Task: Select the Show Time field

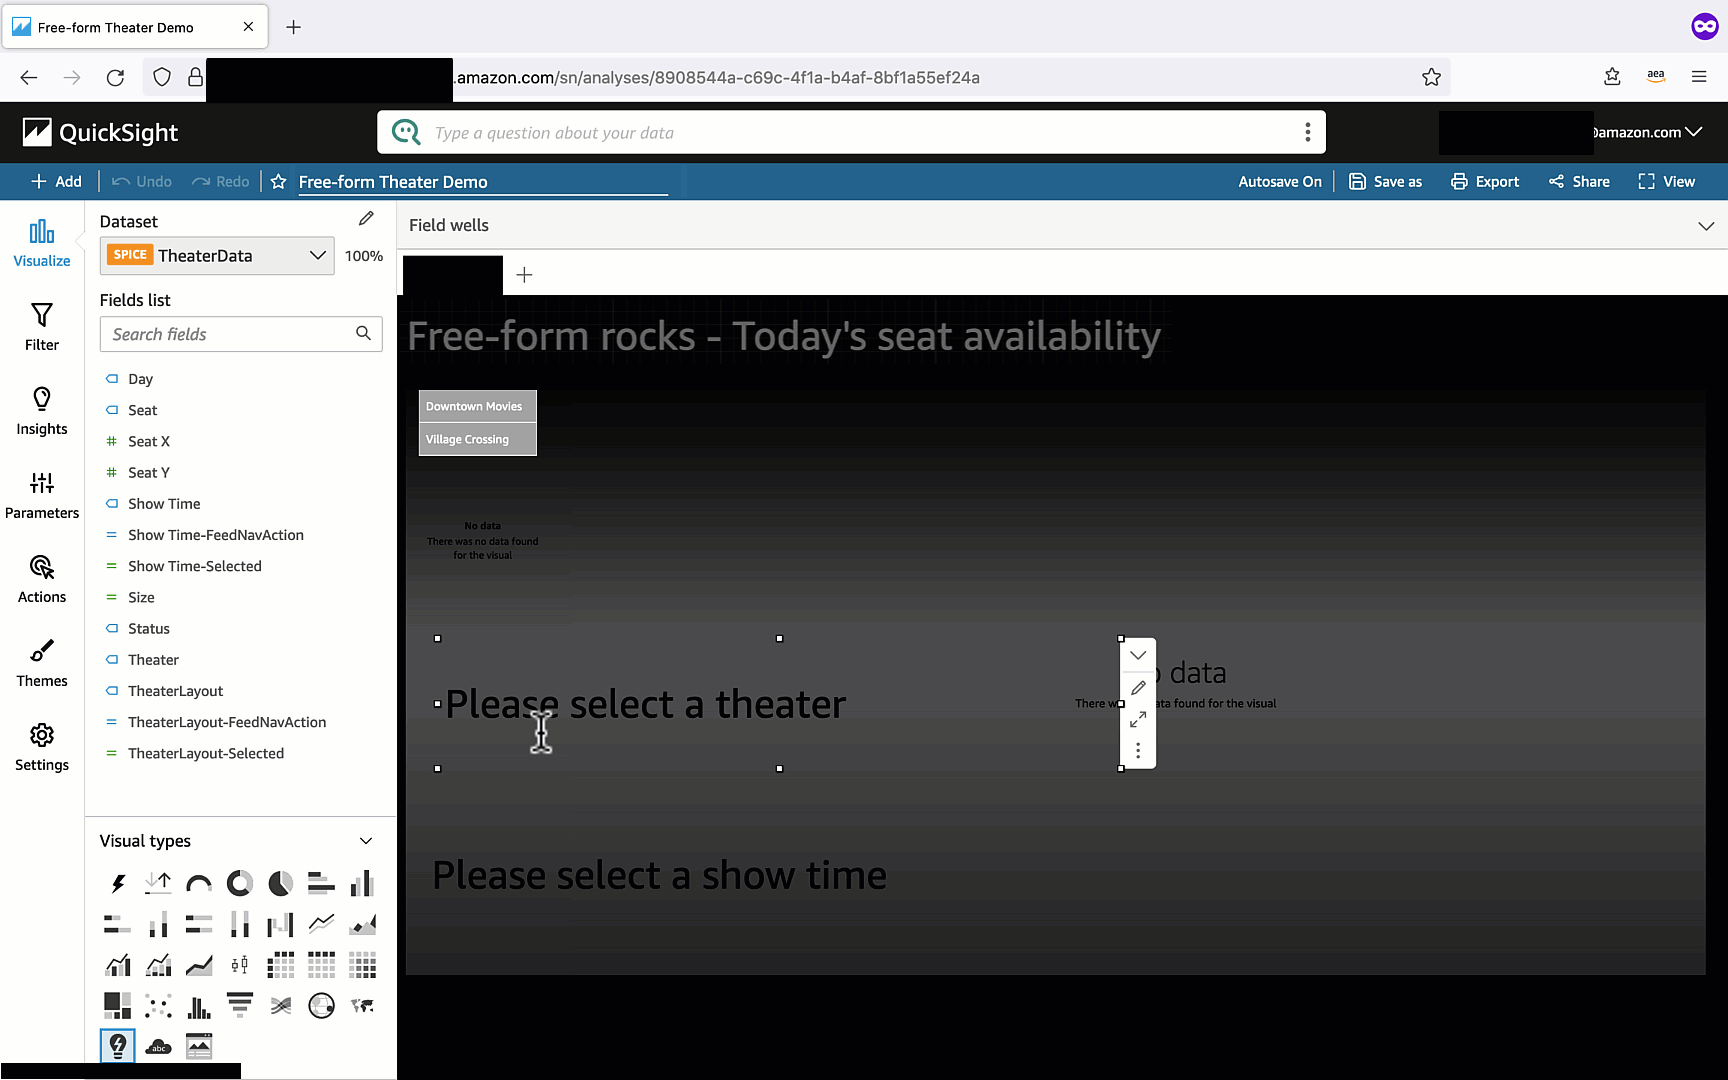Action: (x=164, y=504)
